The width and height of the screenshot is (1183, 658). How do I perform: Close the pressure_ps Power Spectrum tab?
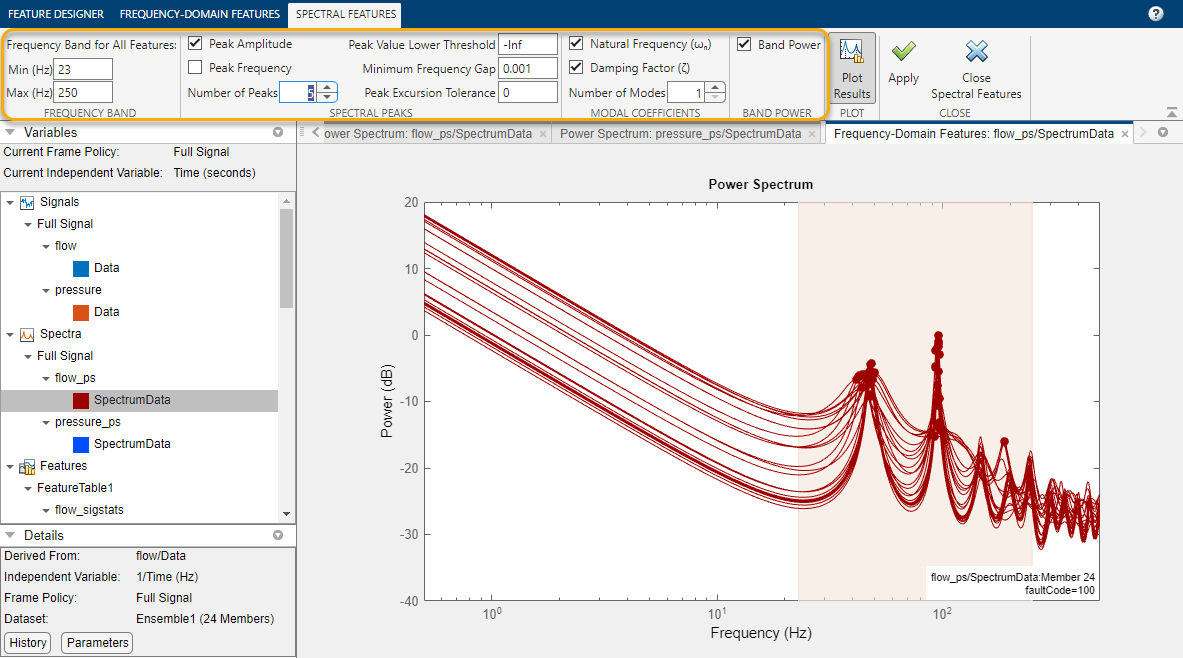click(812, 134)
